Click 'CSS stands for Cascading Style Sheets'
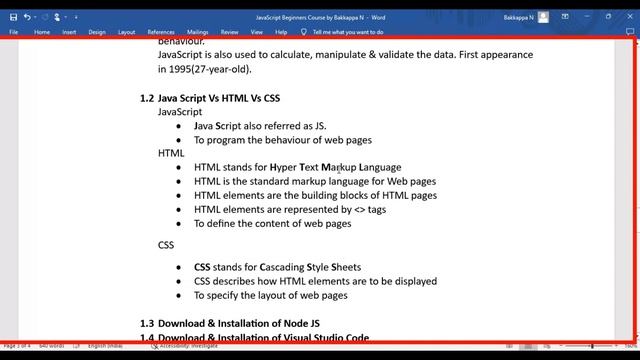Viewport: 640px width, 360px height. point(278,267)
